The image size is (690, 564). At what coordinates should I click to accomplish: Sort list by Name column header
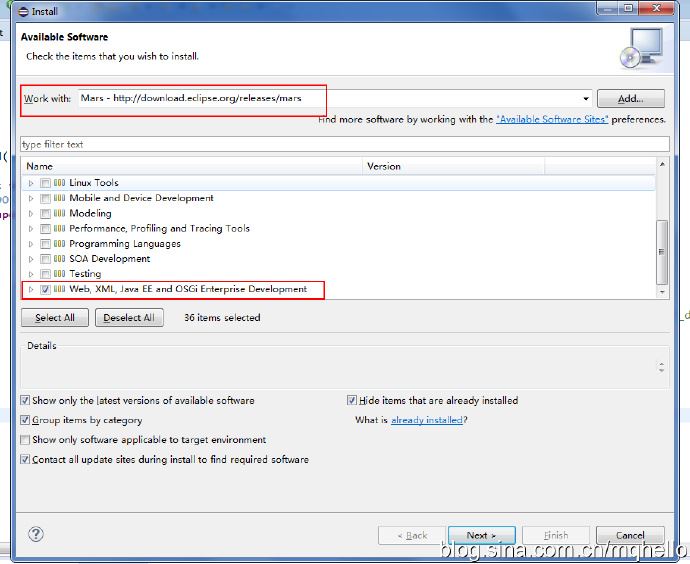(190, 166)
